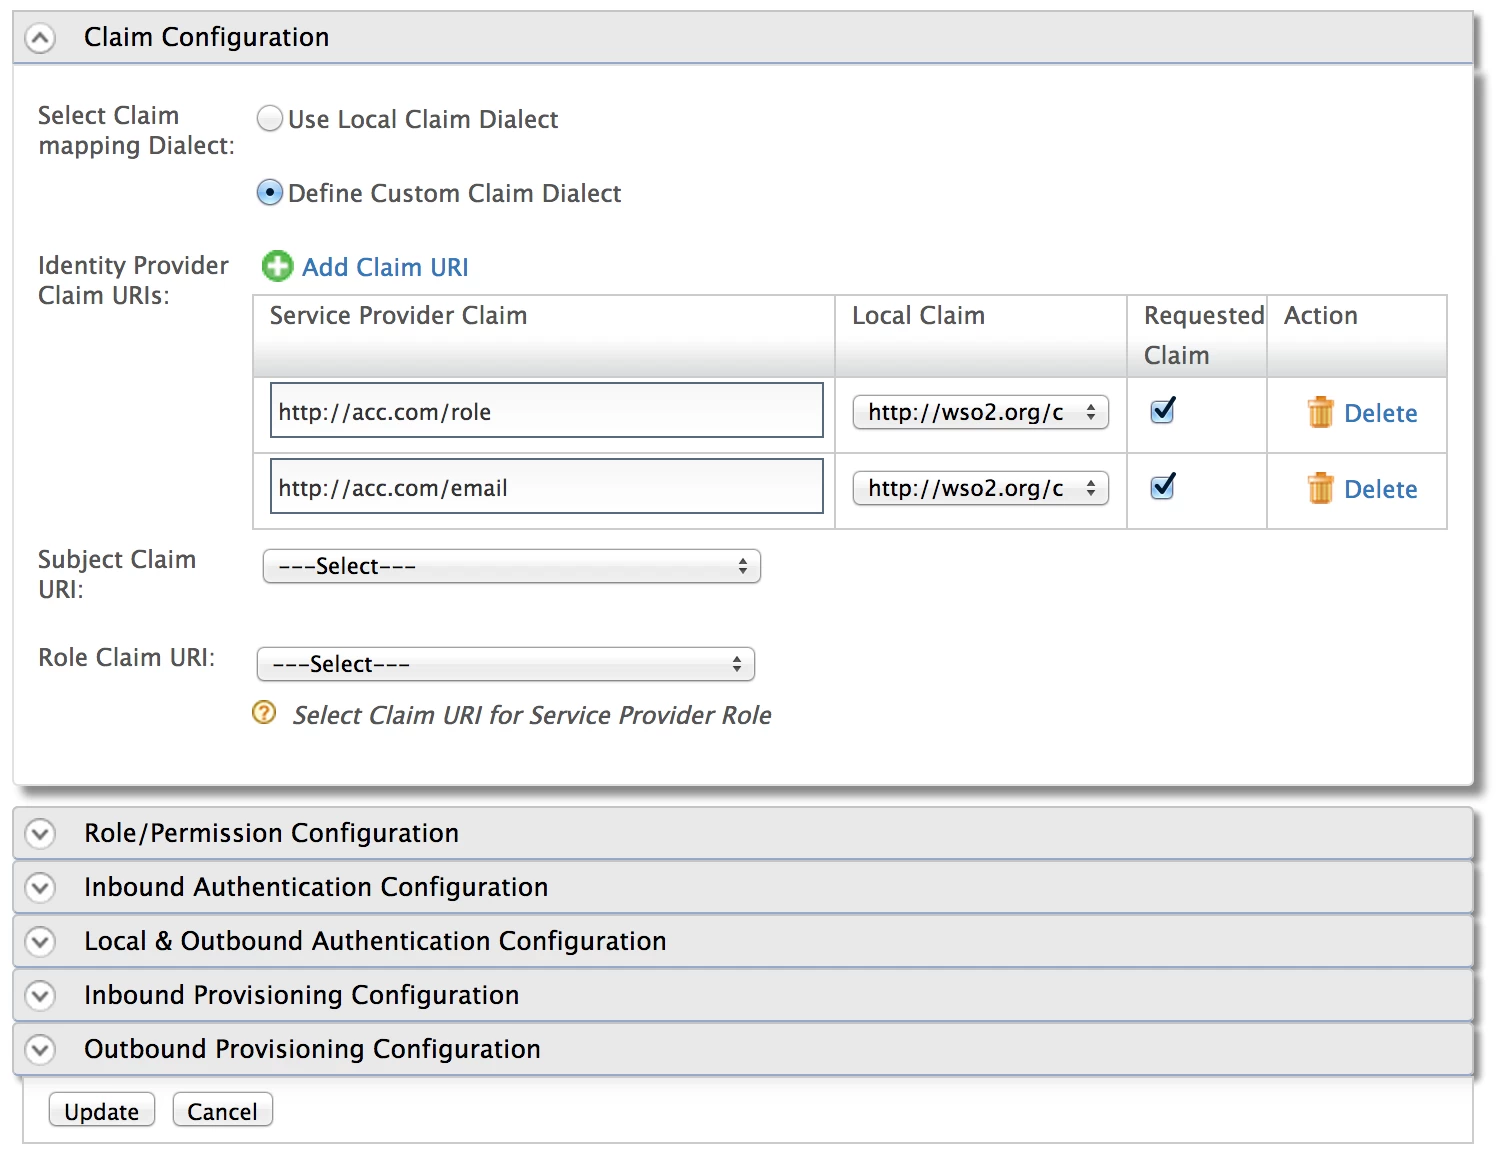The image size is (1500, 1158).
Task: Select Define Custom Claim Dialect radio button
Action: 270,192
